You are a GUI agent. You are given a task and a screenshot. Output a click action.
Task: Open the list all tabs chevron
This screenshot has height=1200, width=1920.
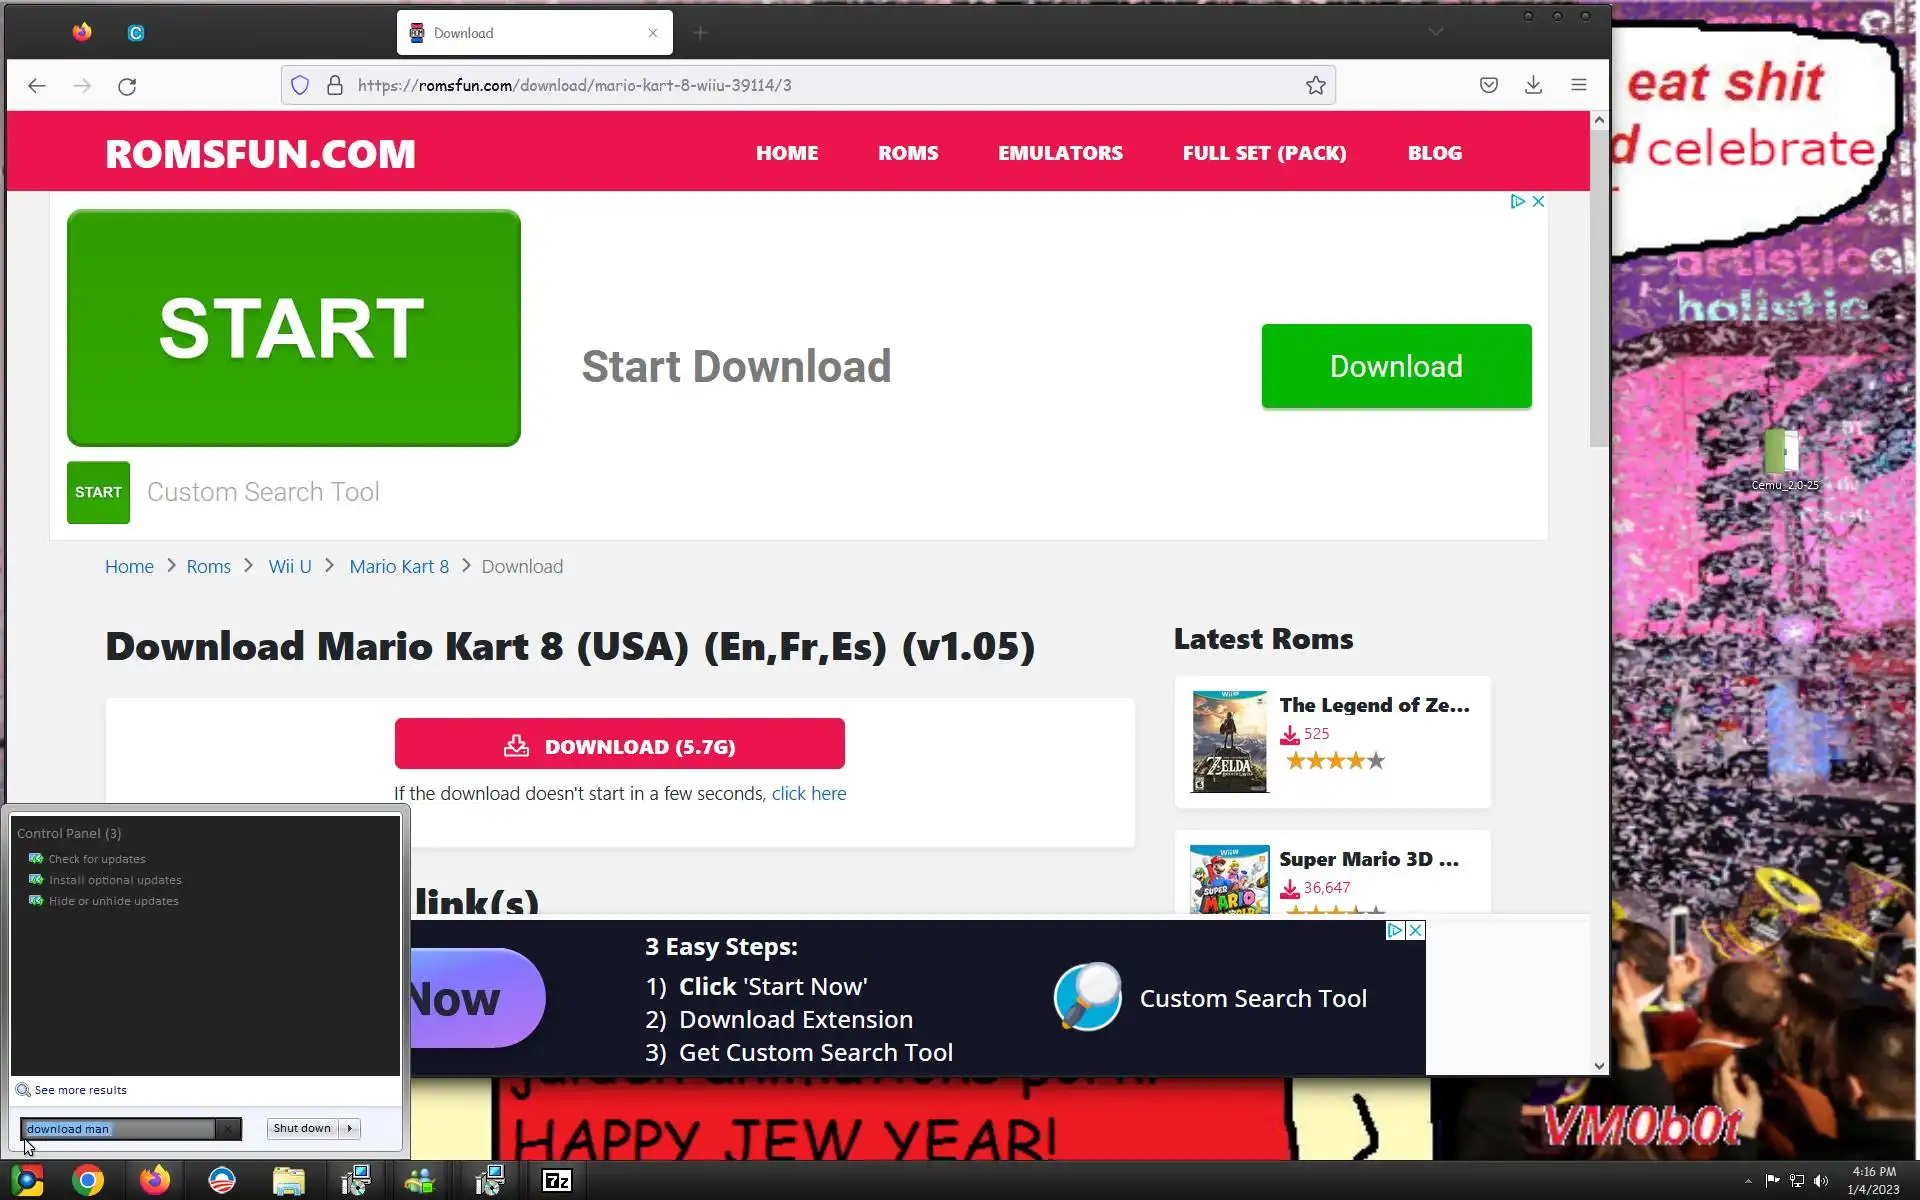click(1435, 33)
